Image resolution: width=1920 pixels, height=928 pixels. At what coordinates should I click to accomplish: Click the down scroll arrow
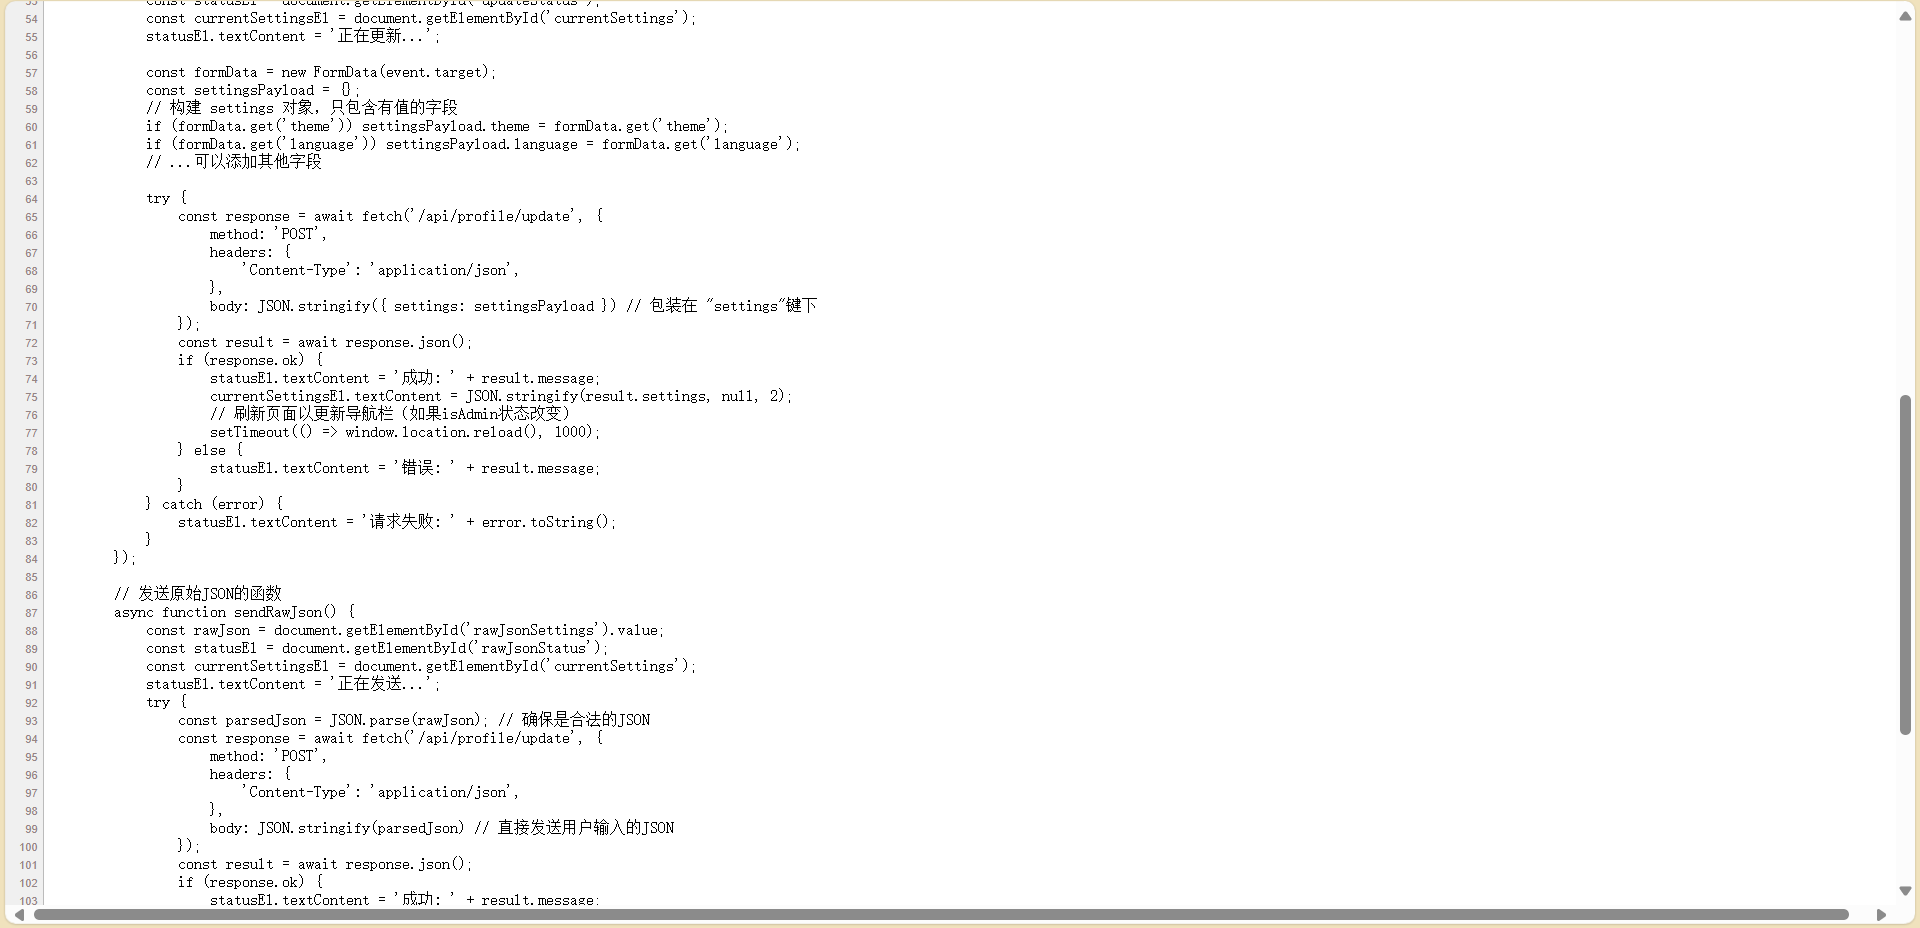click(1906, 891)
